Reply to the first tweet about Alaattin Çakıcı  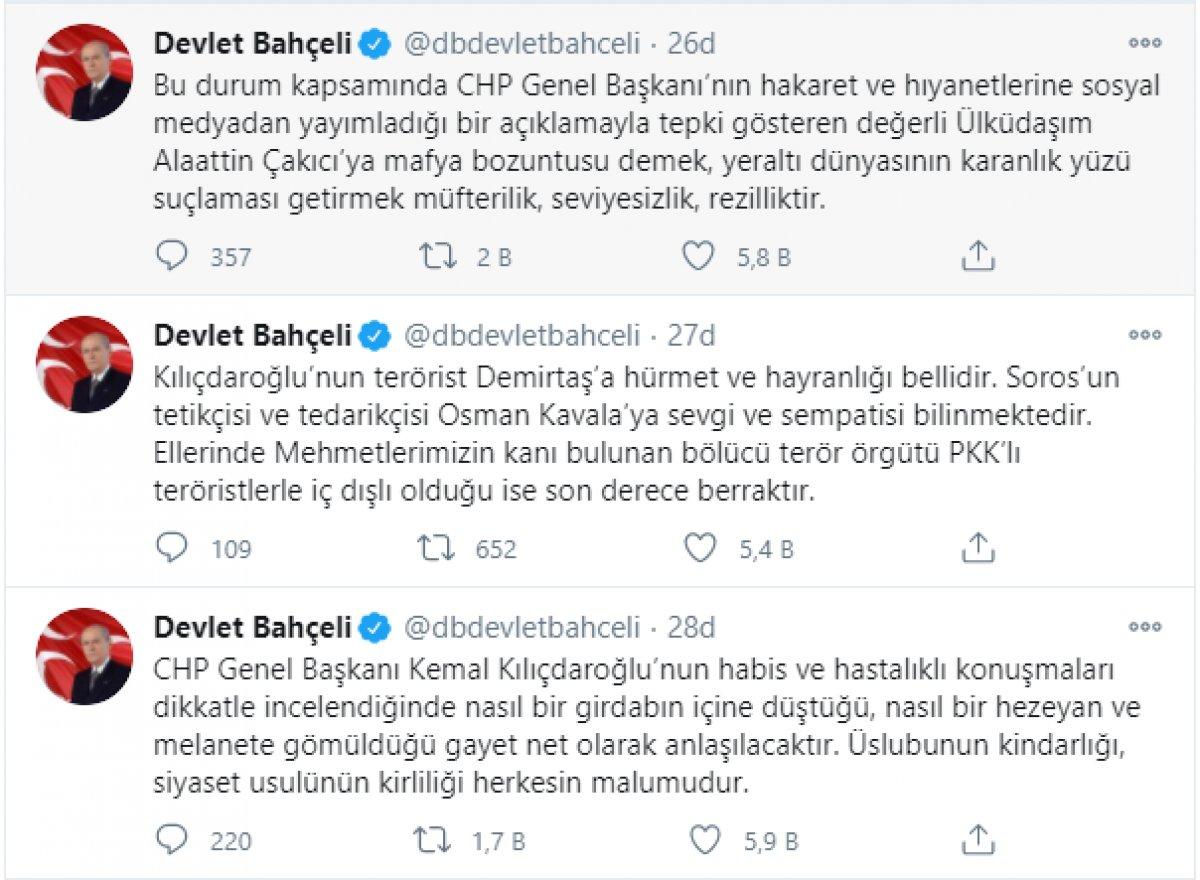click(170, 256)
